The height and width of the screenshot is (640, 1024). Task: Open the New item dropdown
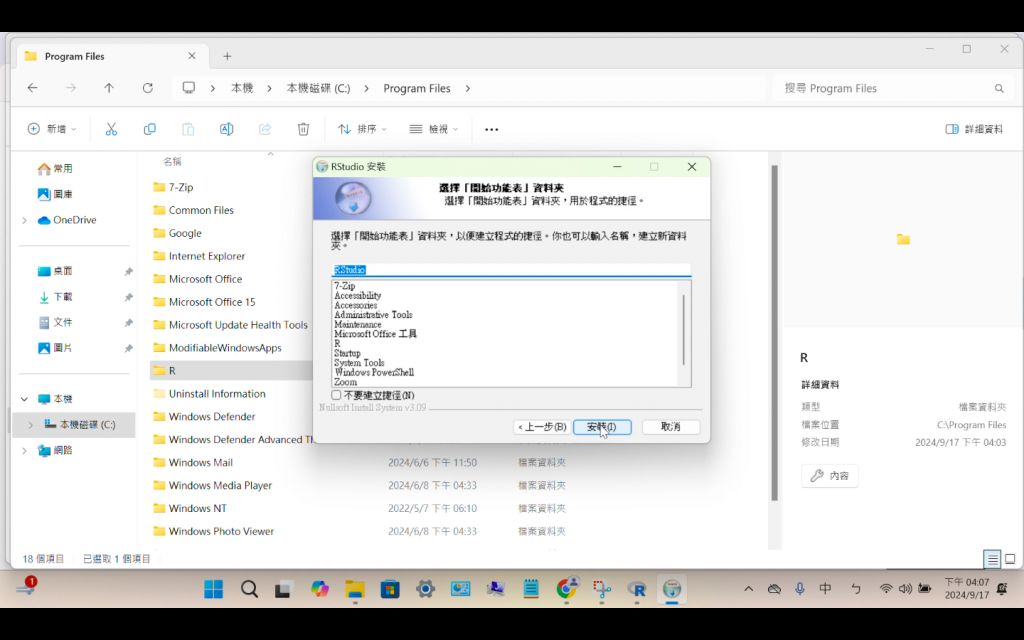[x=52, y=129]
